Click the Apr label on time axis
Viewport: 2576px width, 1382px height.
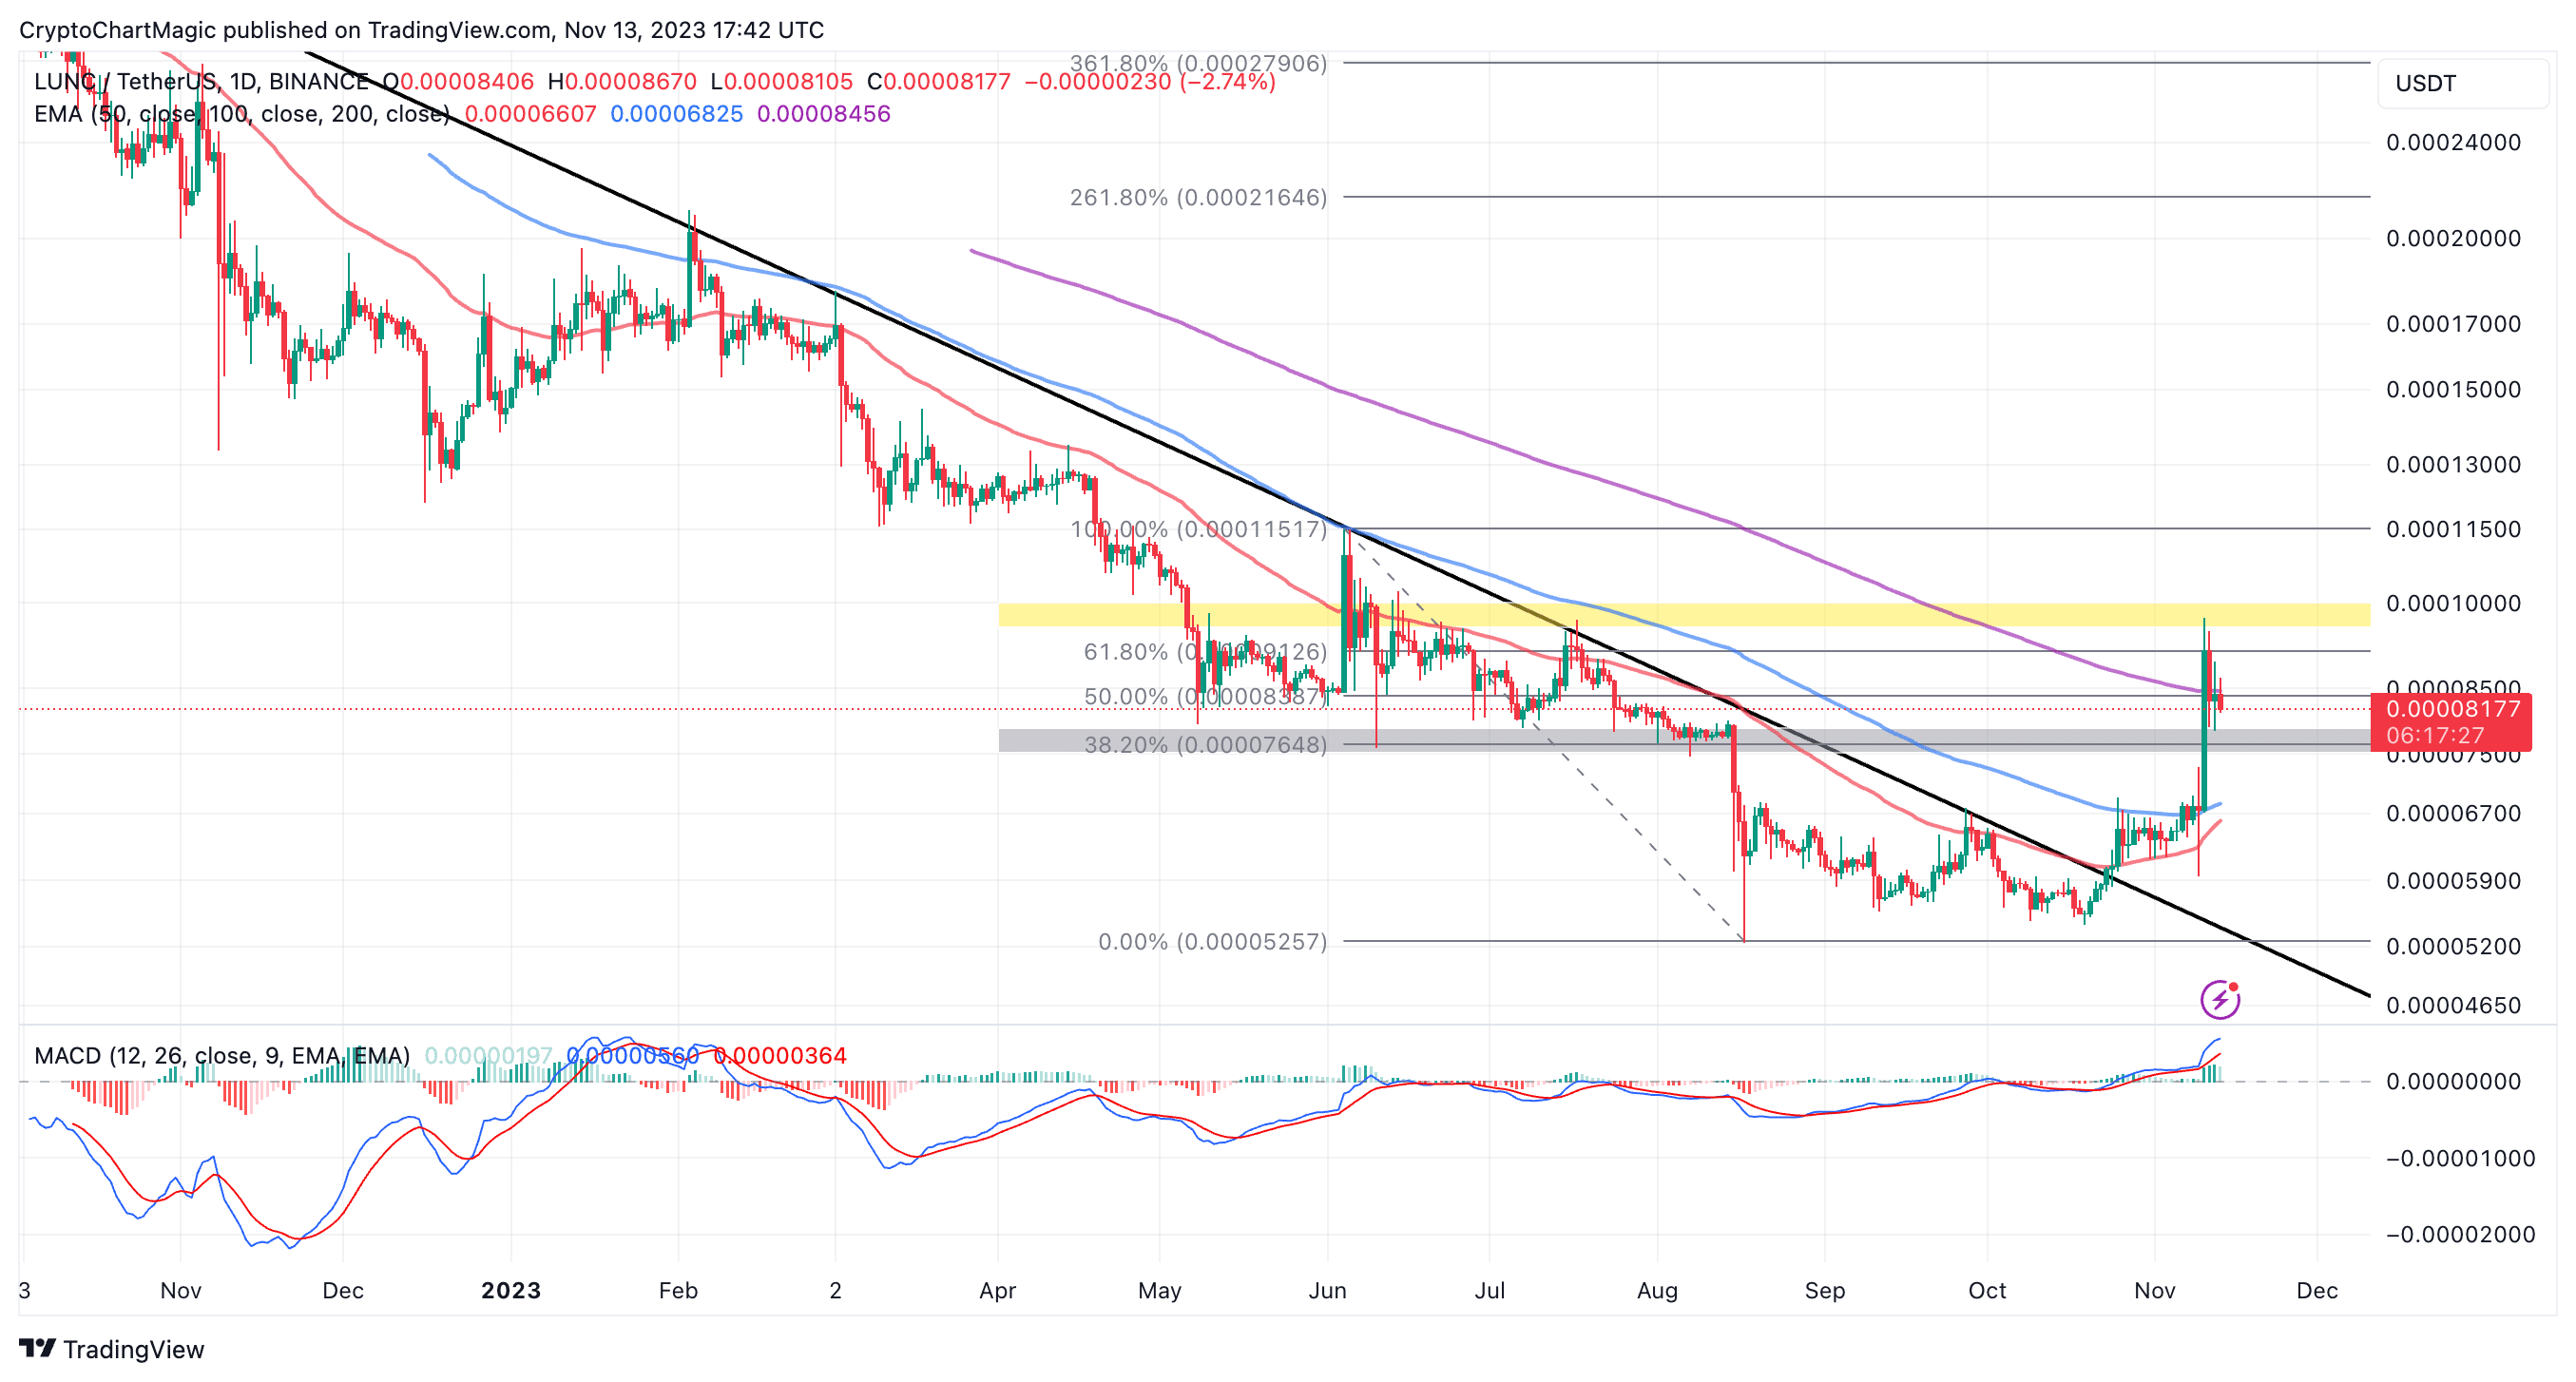tap(997, 1290)
